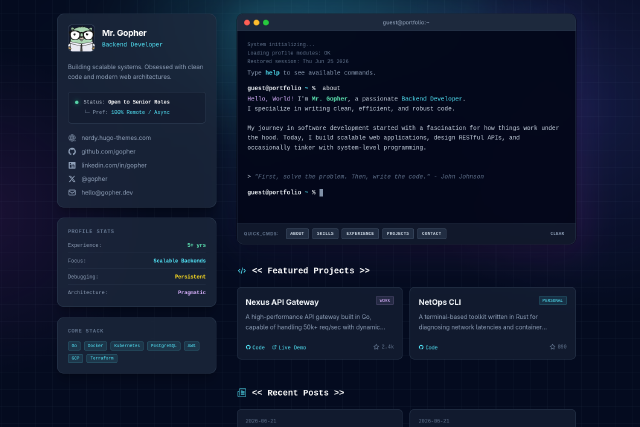
Task: Click the LinkedIn icon in sidebar
Action: pos(72,165)
